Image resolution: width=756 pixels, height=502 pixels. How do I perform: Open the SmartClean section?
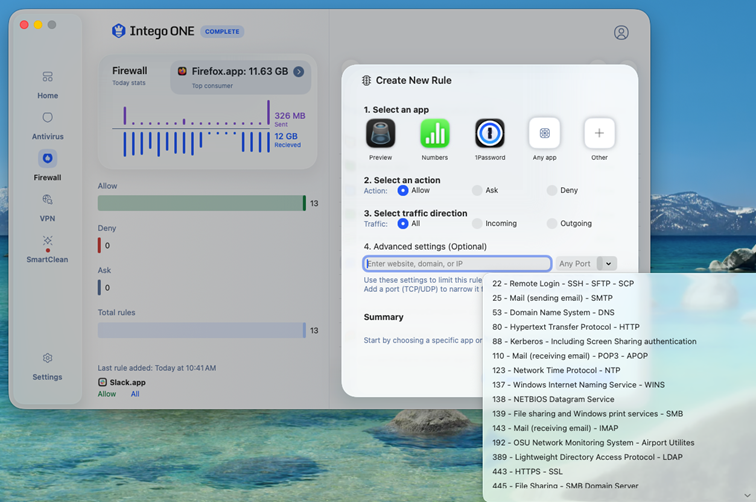coord(47,248)
